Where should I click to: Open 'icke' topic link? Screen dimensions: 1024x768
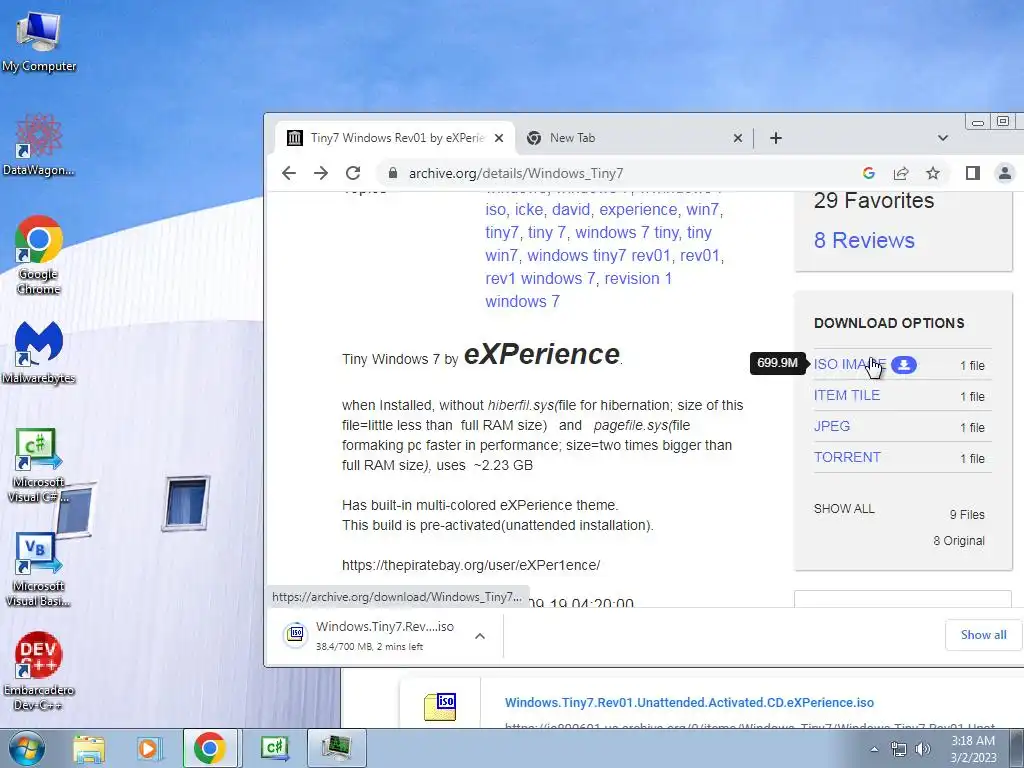click(x=529, y=210)
